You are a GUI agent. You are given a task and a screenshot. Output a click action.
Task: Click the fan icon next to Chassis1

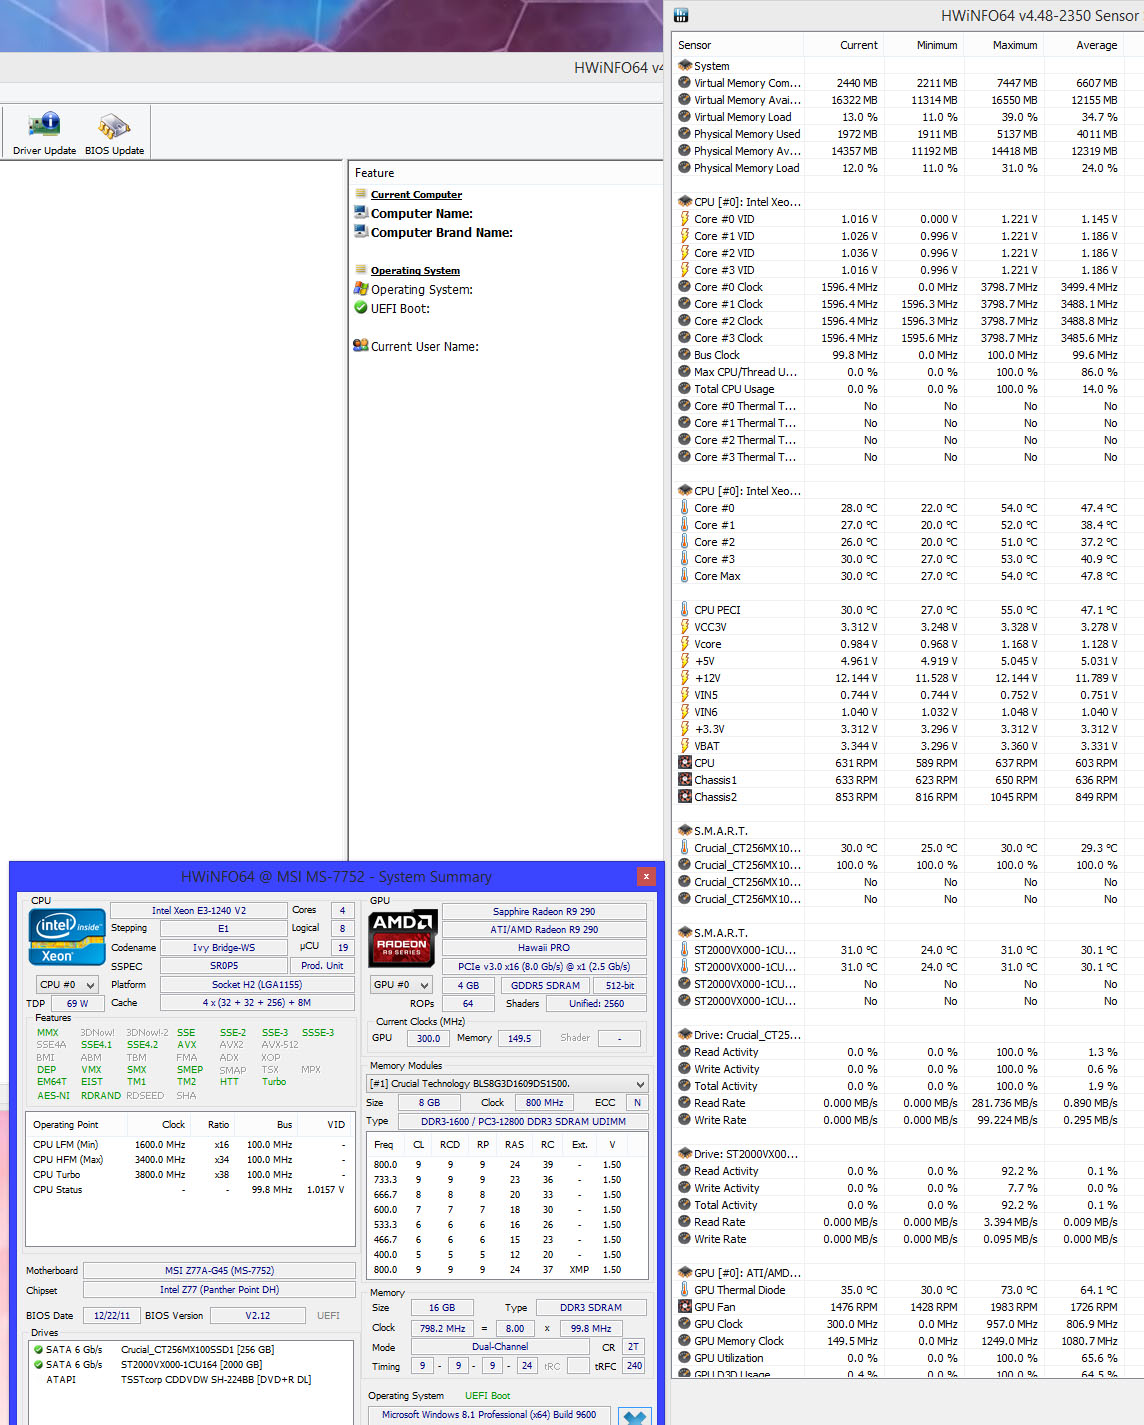685,780
